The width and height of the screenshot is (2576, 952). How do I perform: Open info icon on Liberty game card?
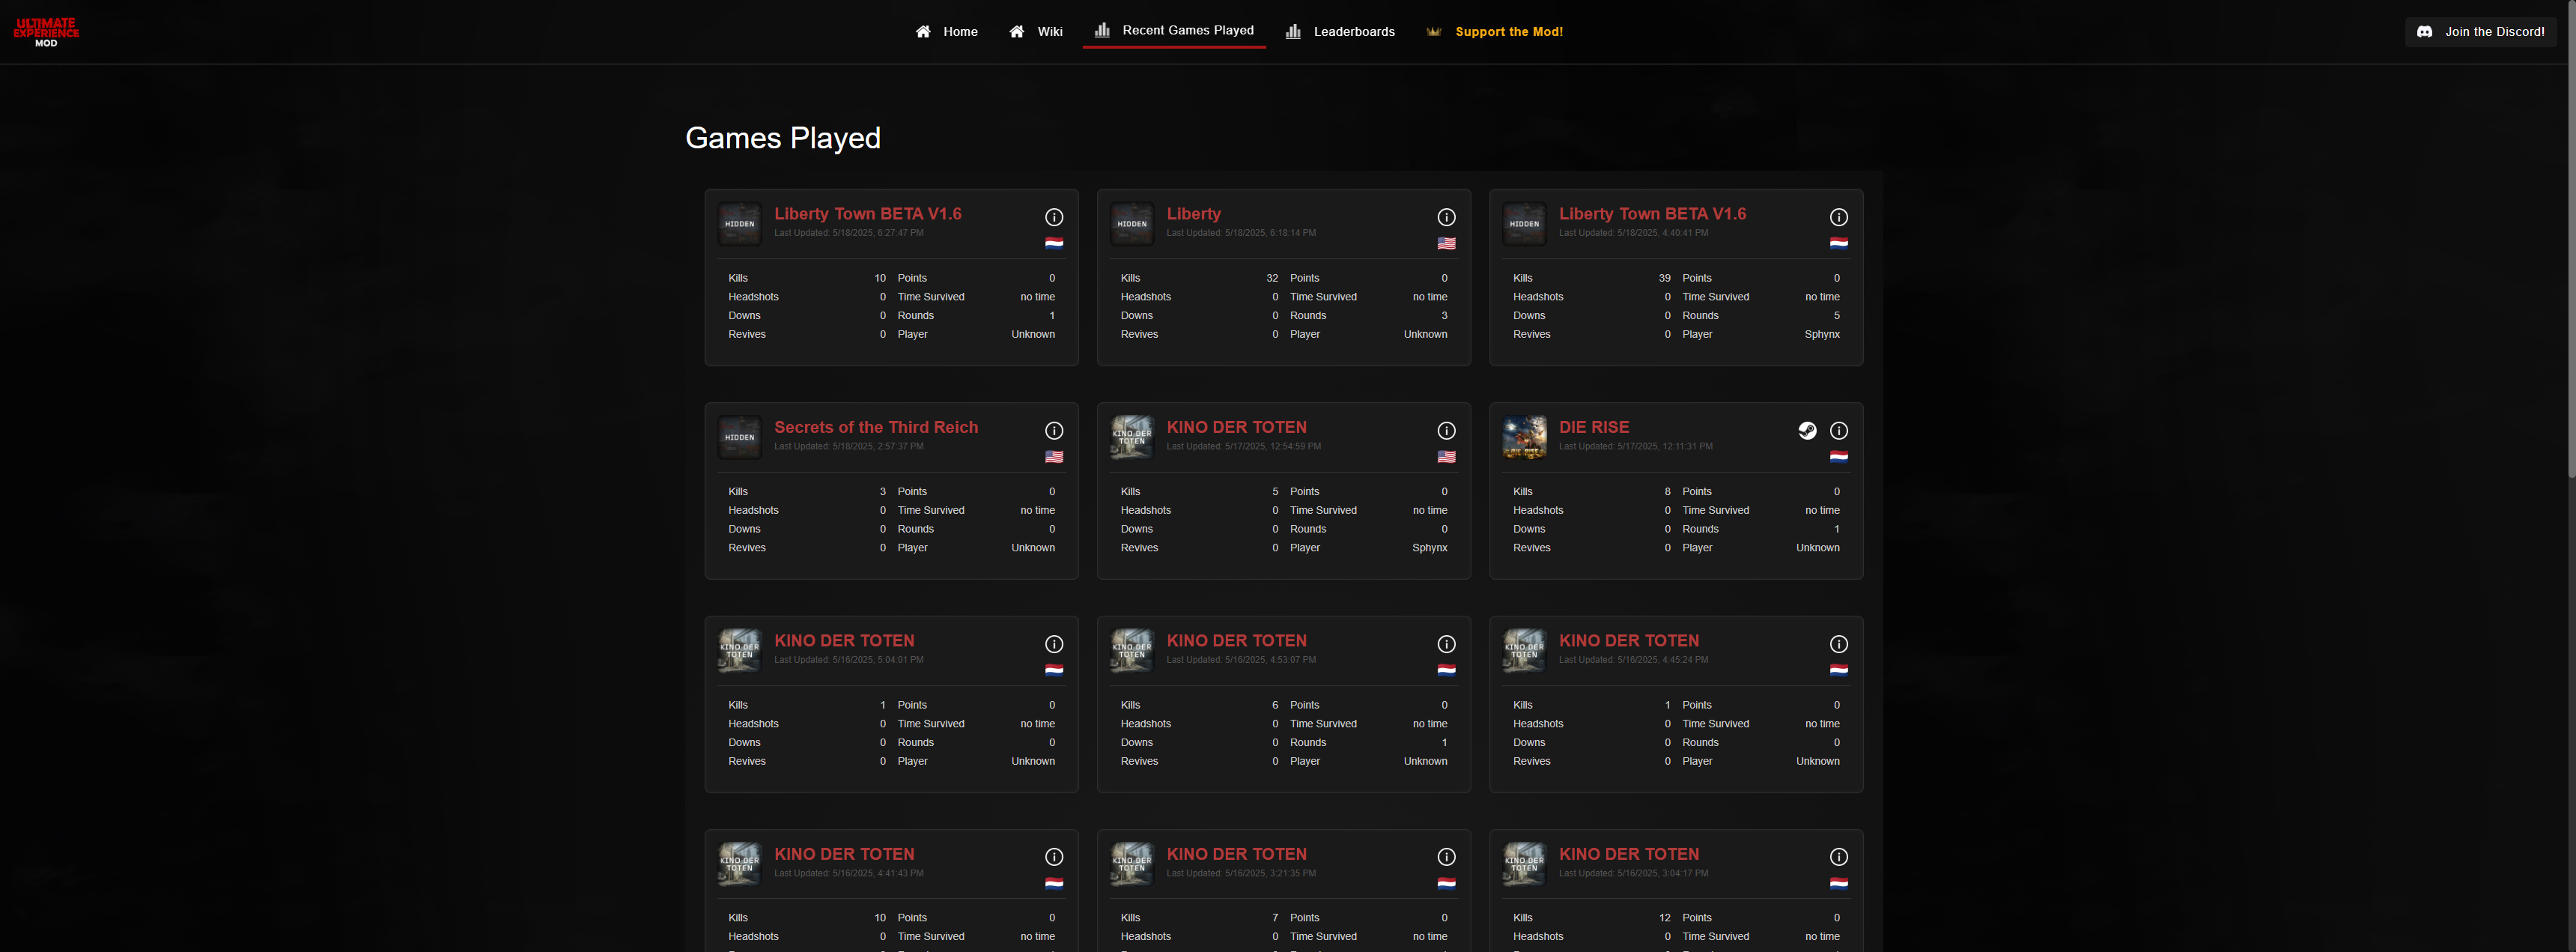tap(1446, 217)
